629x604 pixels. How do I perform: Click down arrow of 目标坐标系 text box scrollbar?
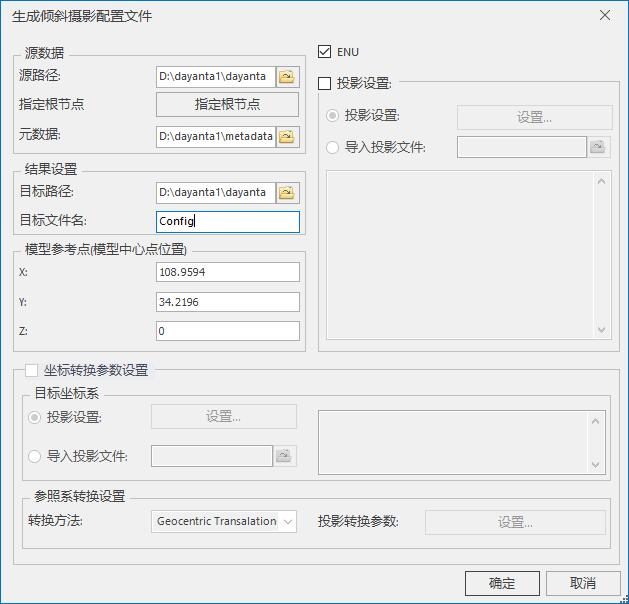596,464
